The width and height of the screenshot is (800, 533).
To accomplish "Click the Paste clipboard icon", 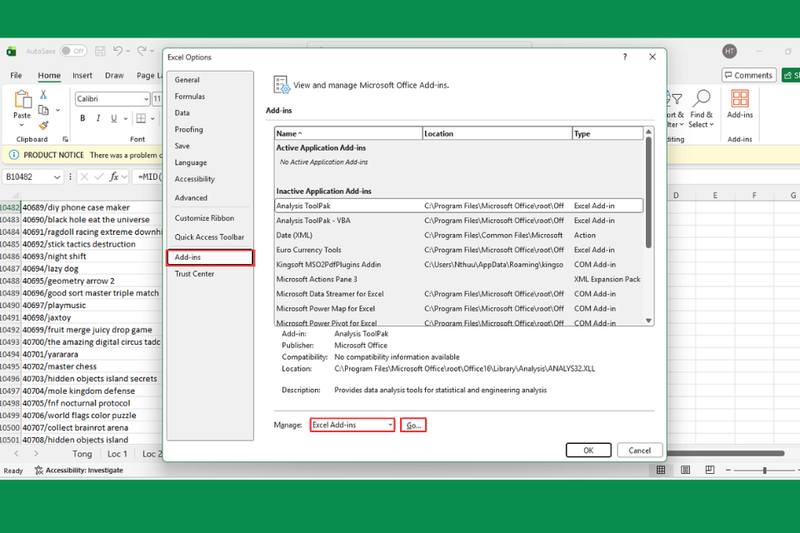I will click(22, 99).
